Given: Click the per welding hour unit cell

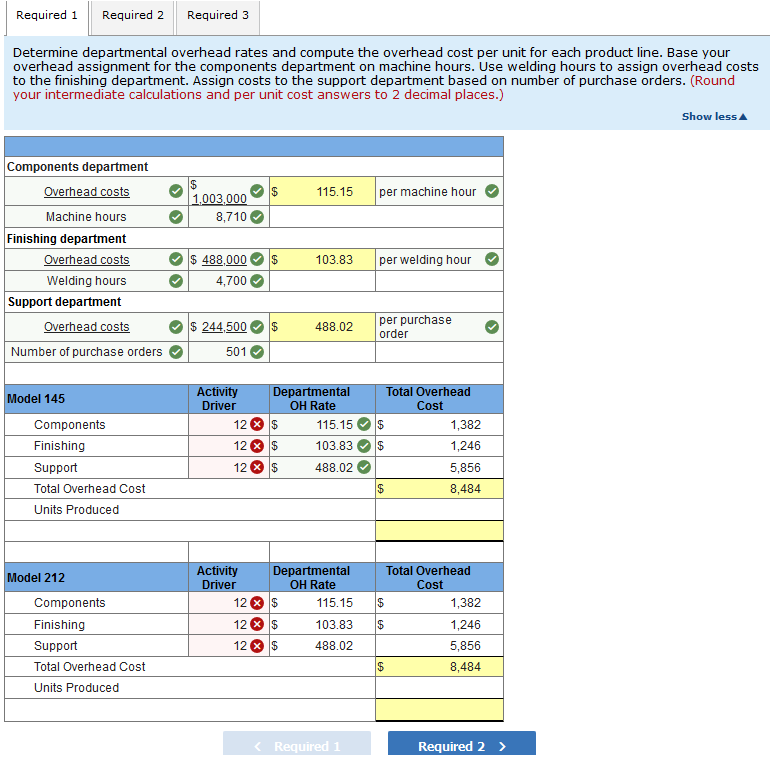Looking at the screenshot, I should click(x=439, y=259).
